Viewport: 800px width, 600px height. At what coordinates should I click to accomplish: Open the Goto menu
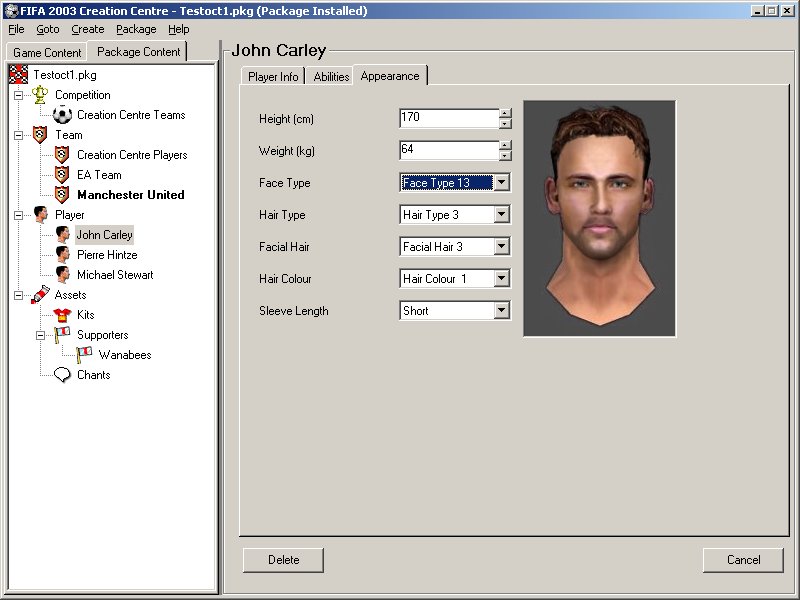tap(48, 30)
